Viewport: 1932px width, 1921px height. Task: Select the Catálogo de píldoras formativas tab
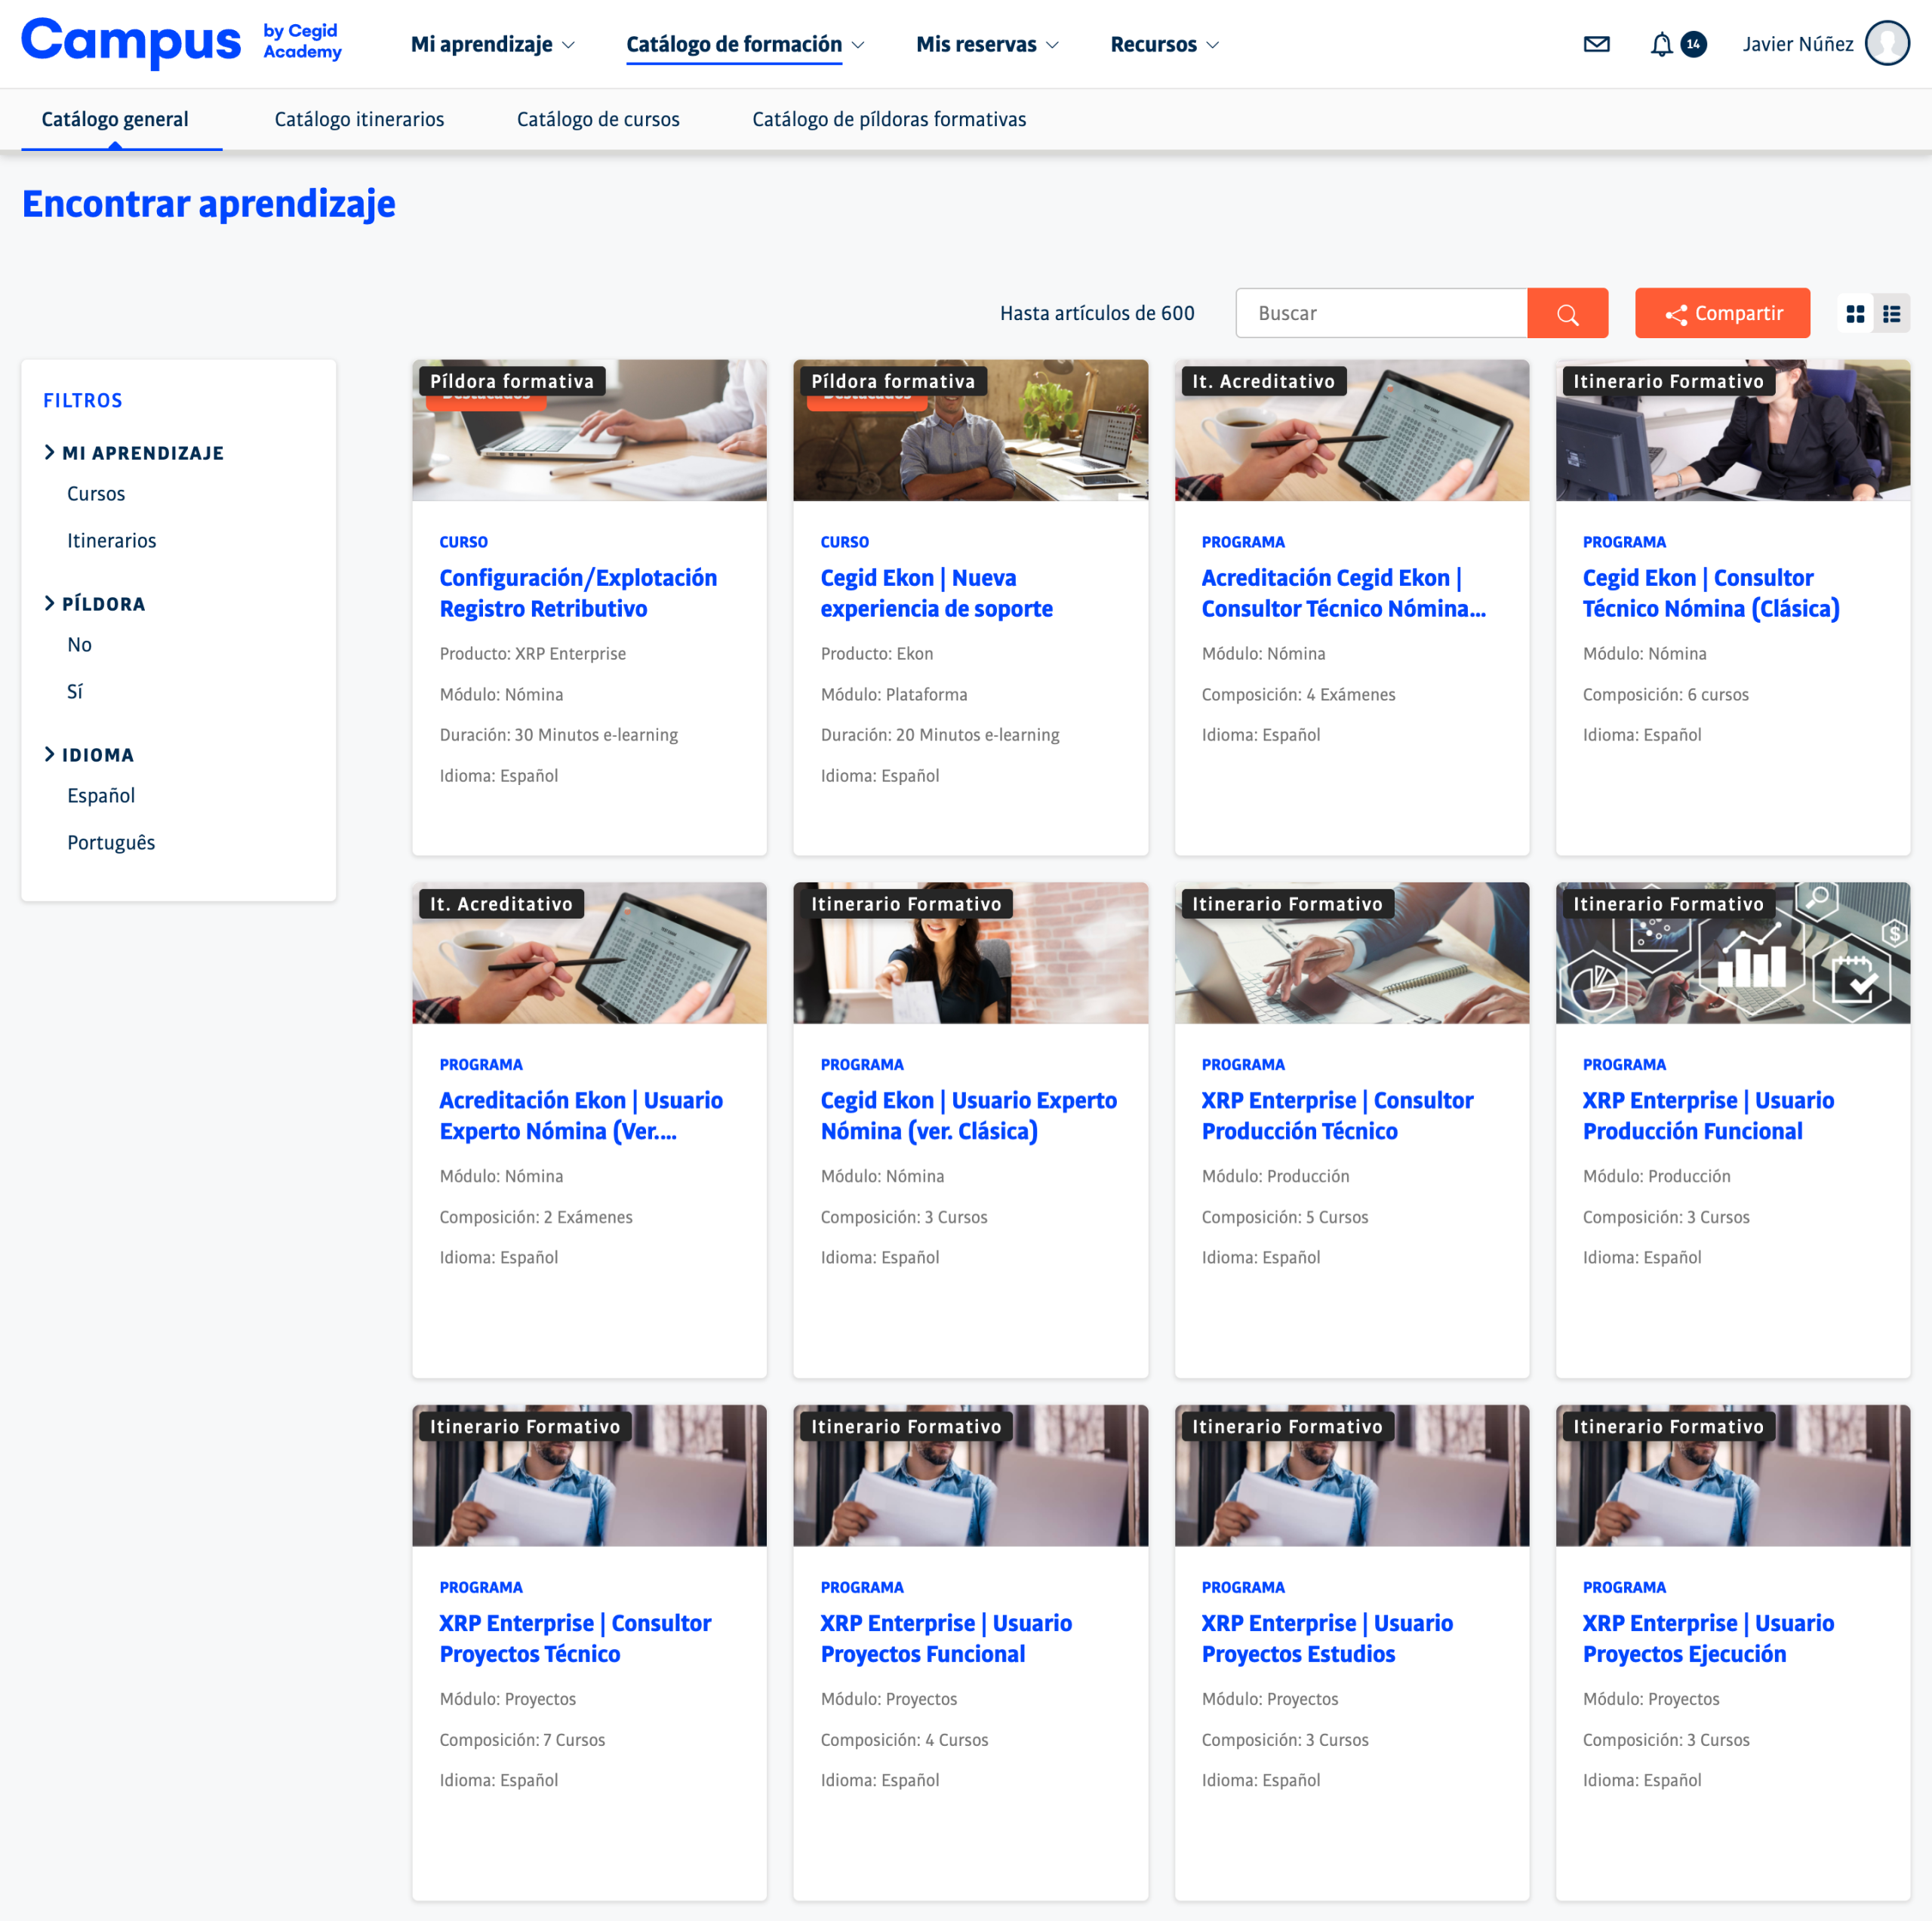[889, 119]
